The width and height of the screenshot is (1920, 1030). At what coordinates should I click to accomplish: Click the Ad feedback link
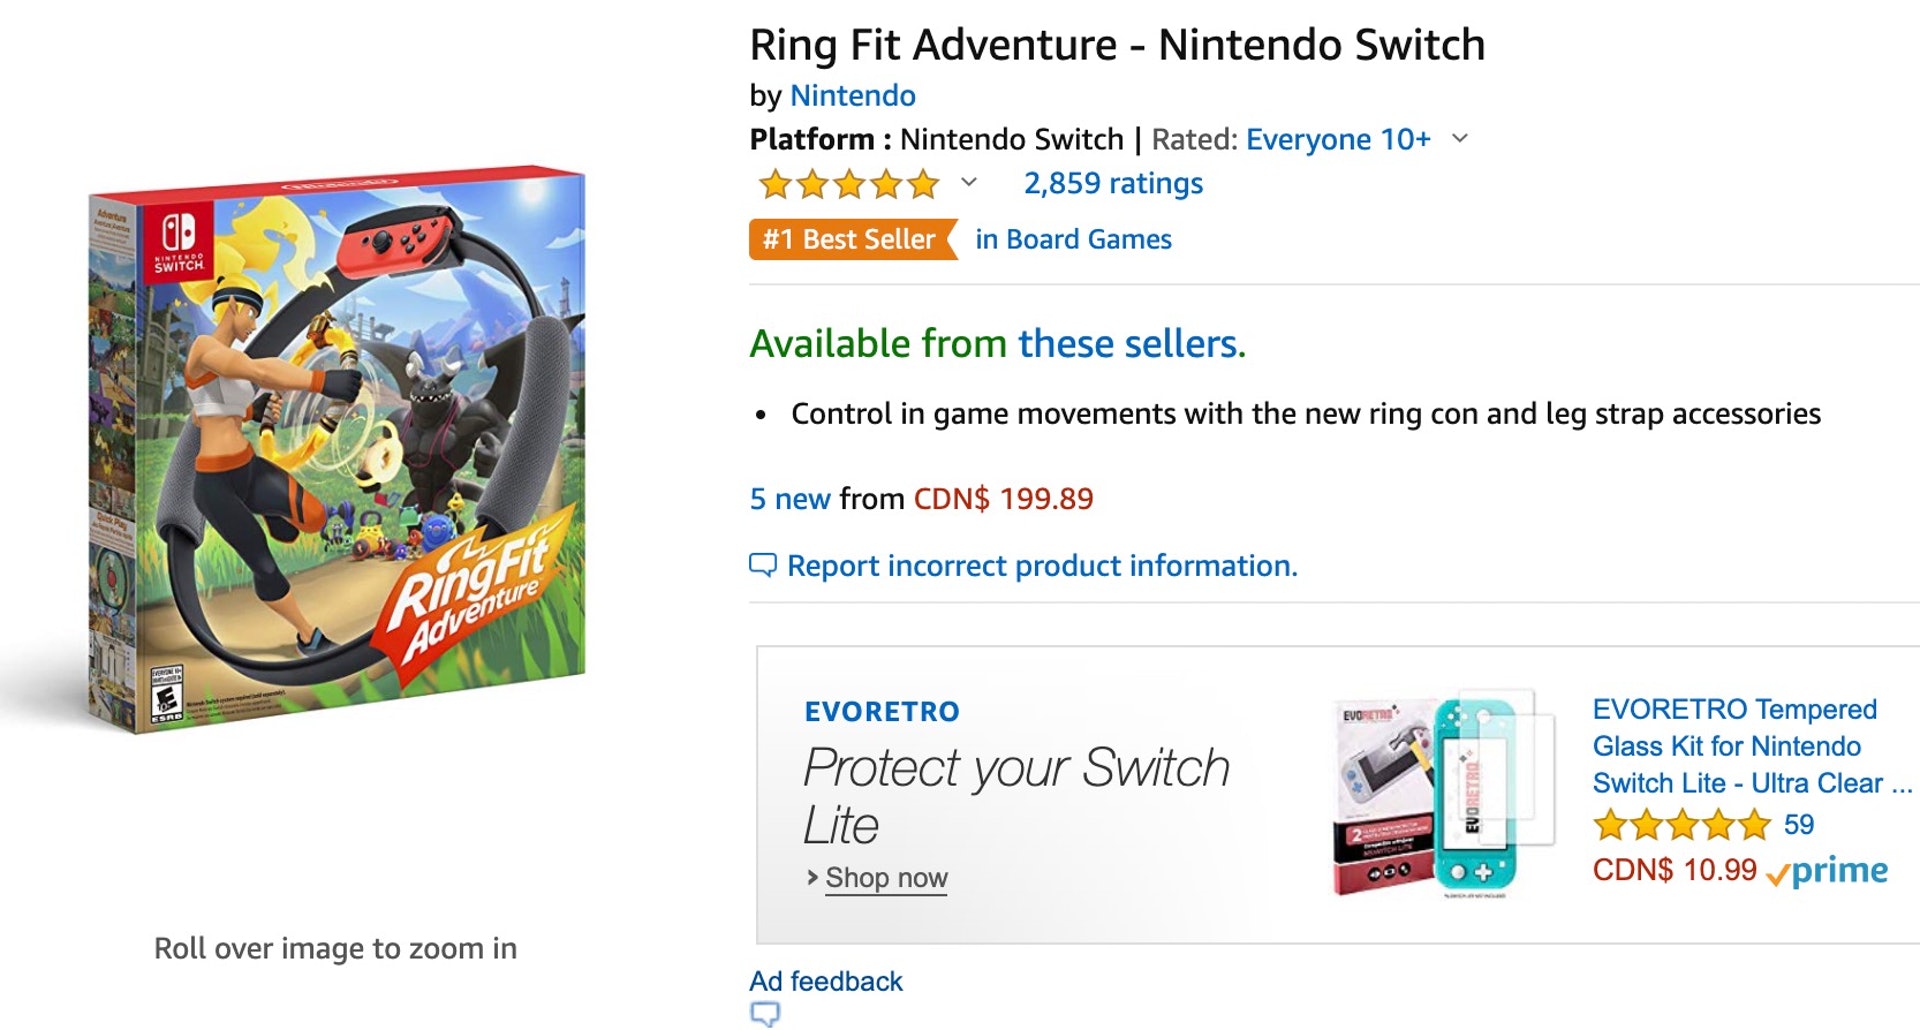[x=826, y=981]
